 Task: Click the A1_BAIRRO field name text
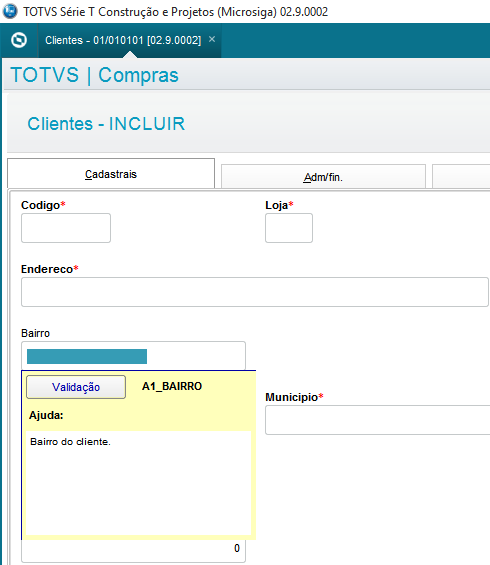click(172, 386)
